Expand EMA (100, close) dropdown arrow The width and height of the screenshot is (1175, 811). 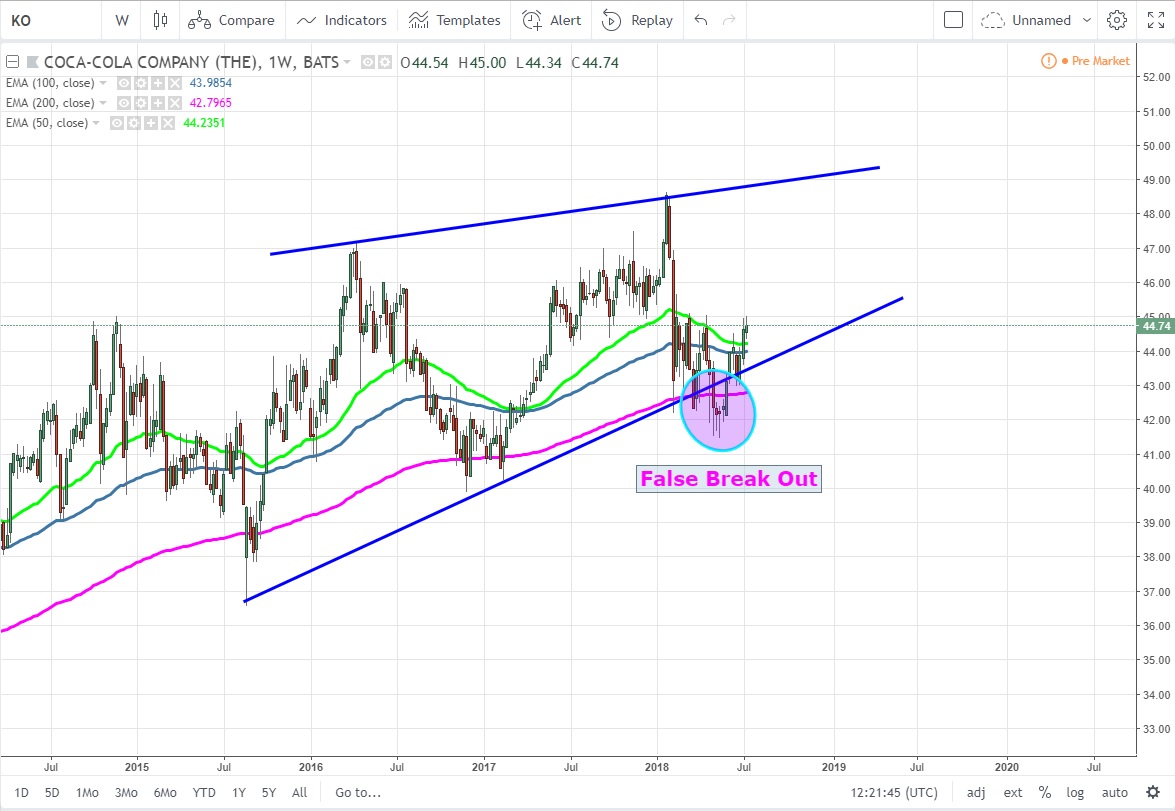pyautogui.click(x=103, y=82)
